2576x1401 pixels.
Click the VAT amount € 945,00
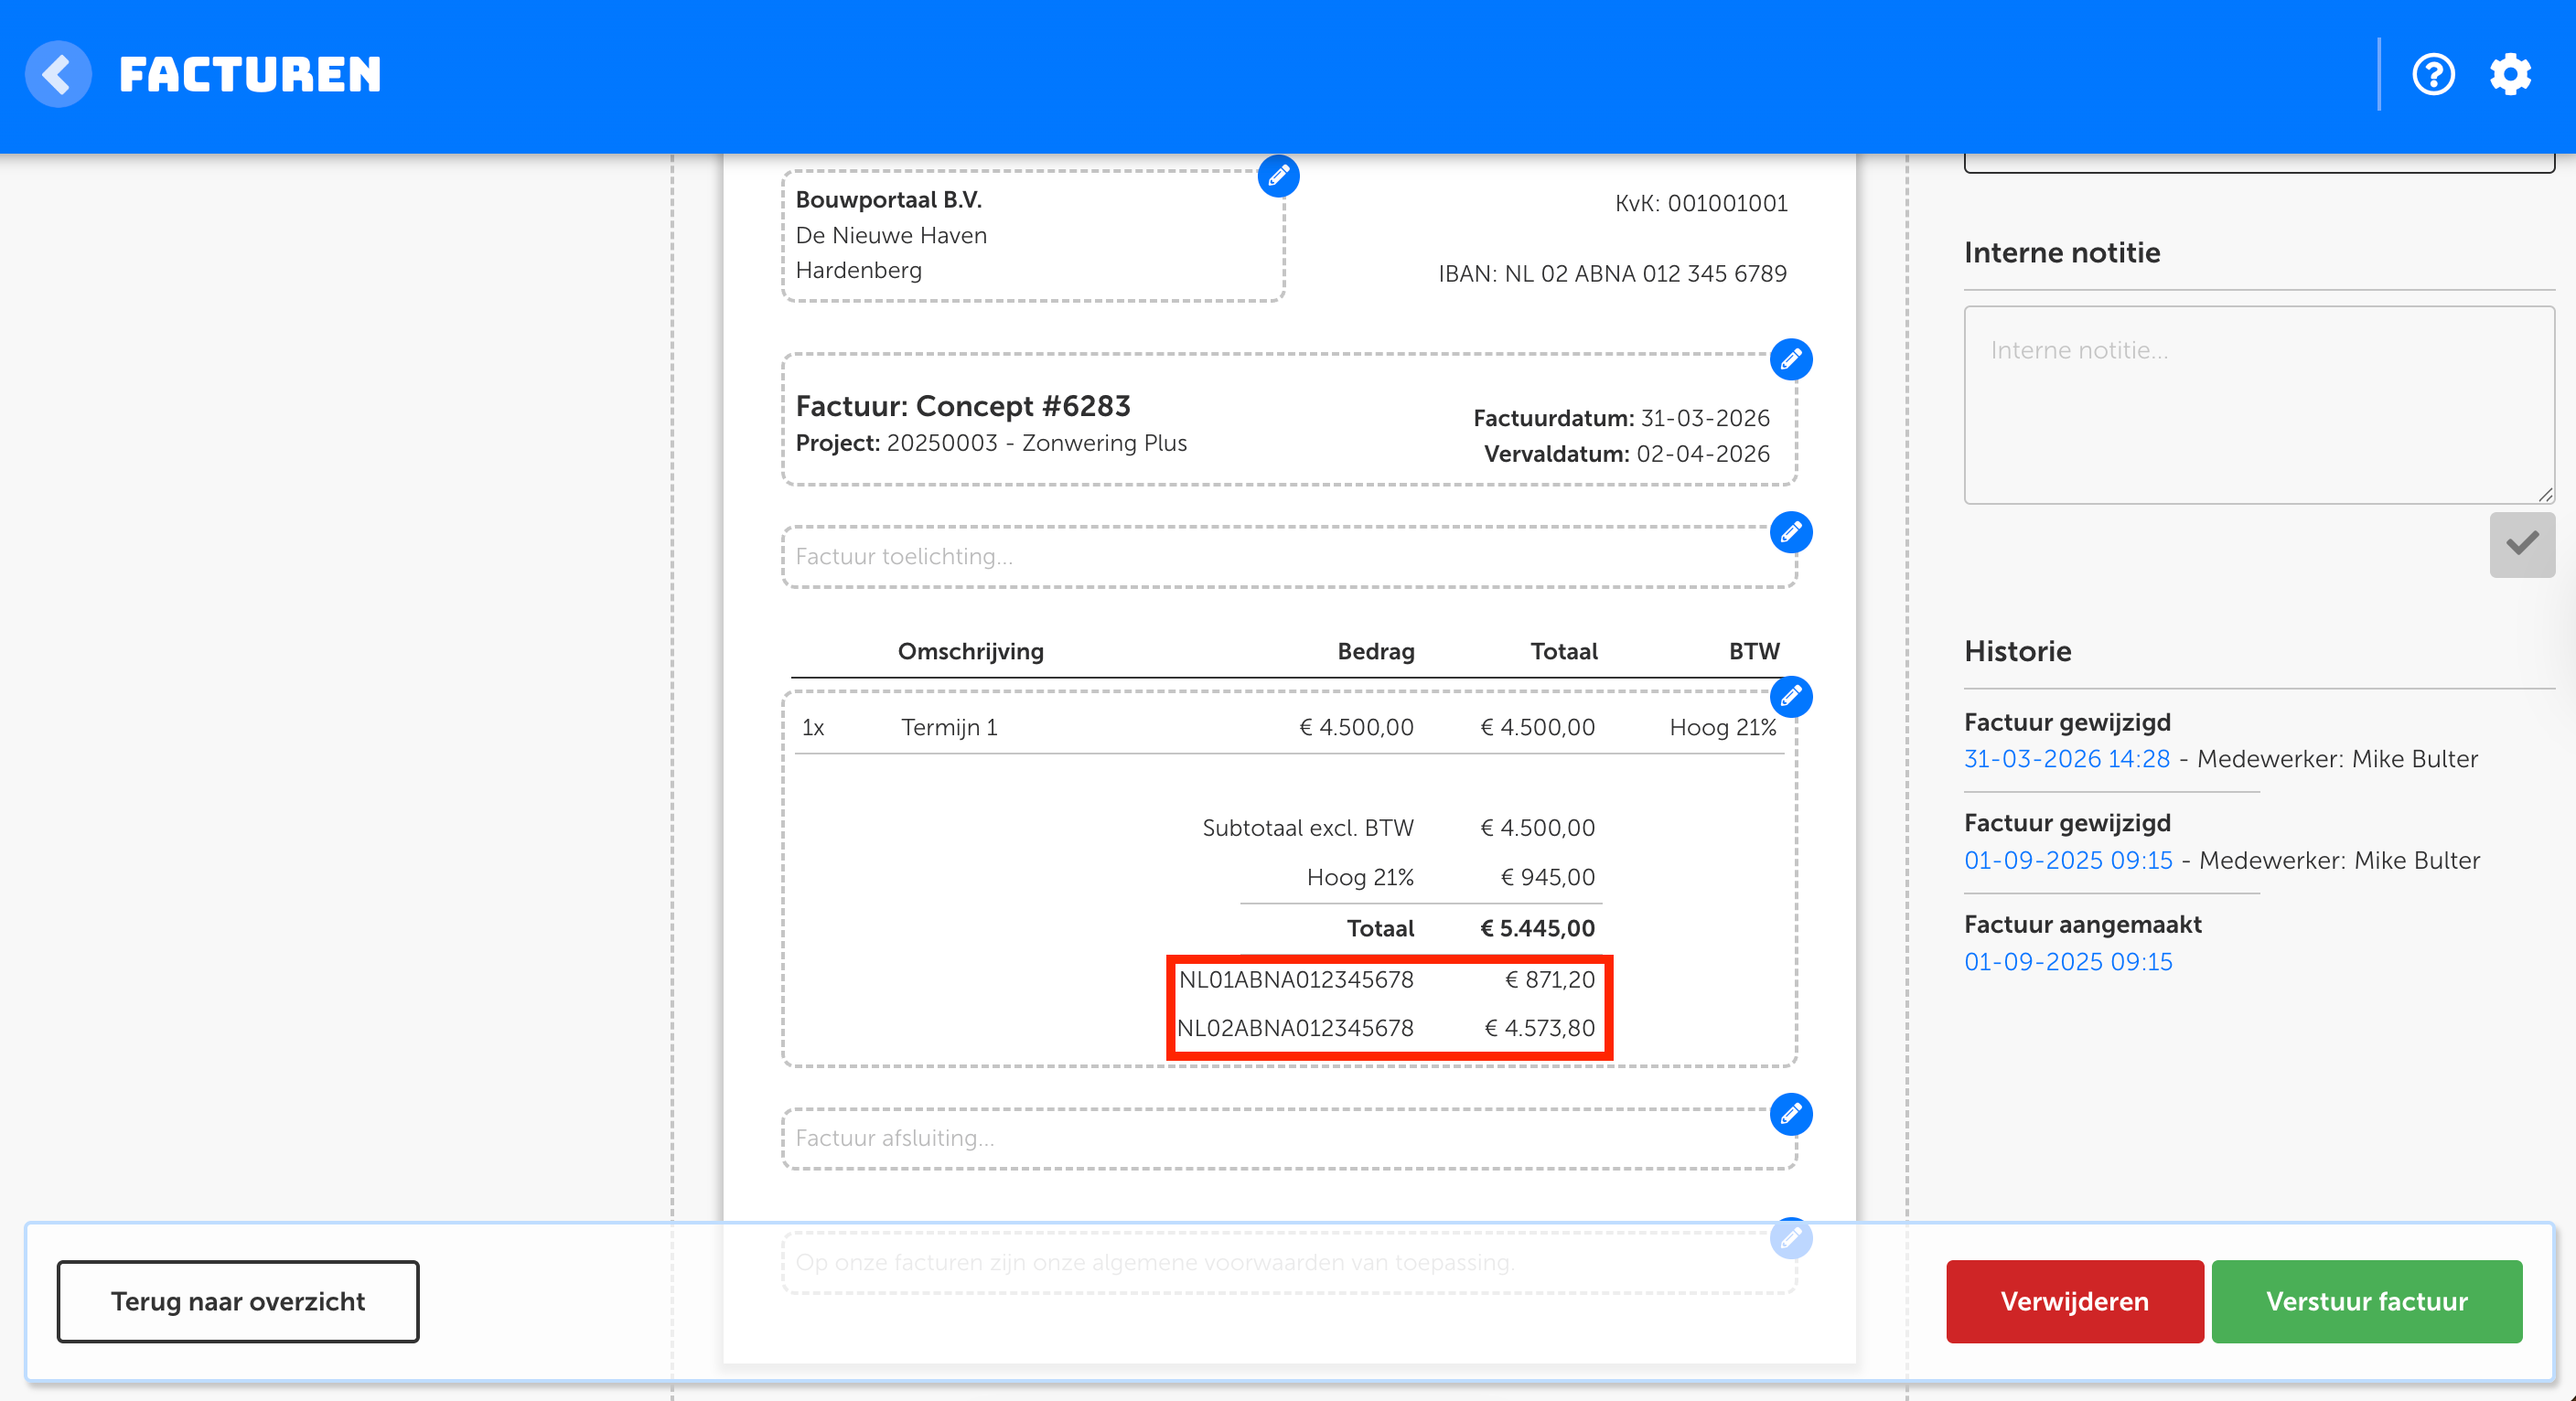click(1548, 877)
